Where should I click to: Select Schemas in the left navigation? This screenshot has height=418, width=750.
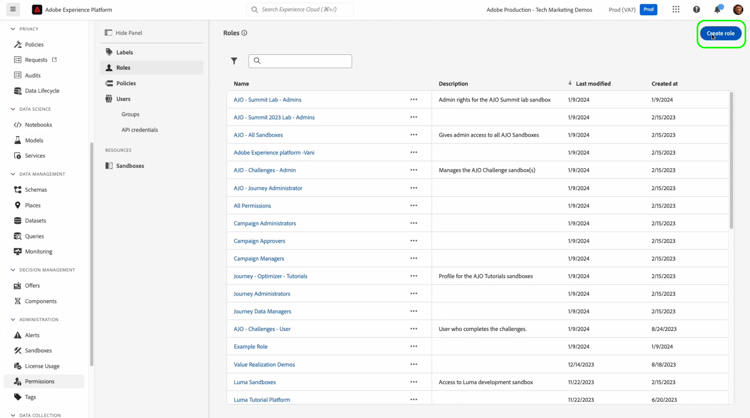click(x=35, y=190)
